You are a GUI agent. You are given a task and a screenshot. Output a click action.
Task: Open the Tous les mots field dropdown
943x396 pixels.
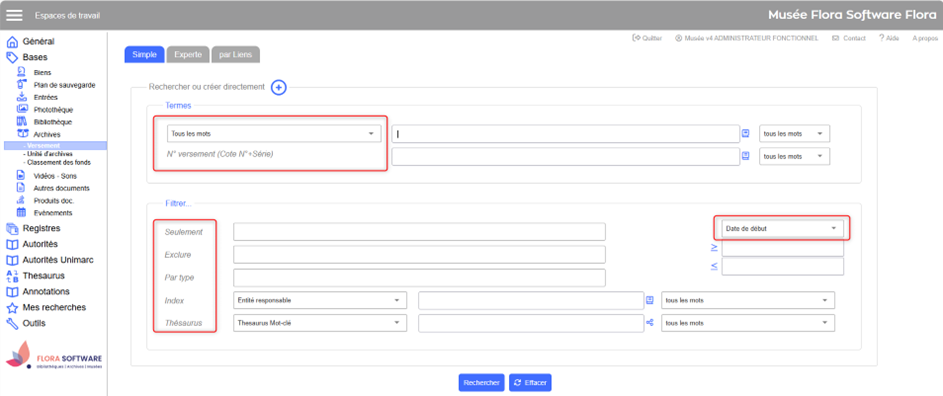pyautogui.click(x=274, y=134)
